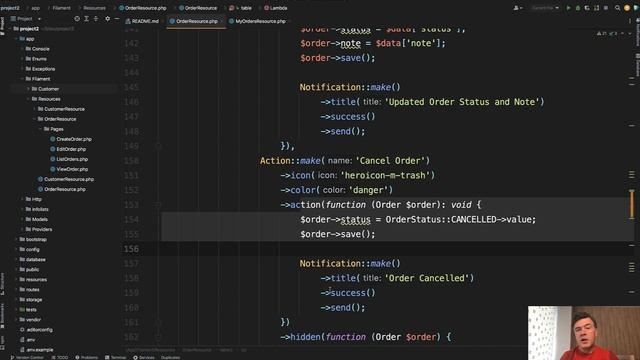640x360 pixels.
Task: Open the TODO tool window
Action: point(60,357)
